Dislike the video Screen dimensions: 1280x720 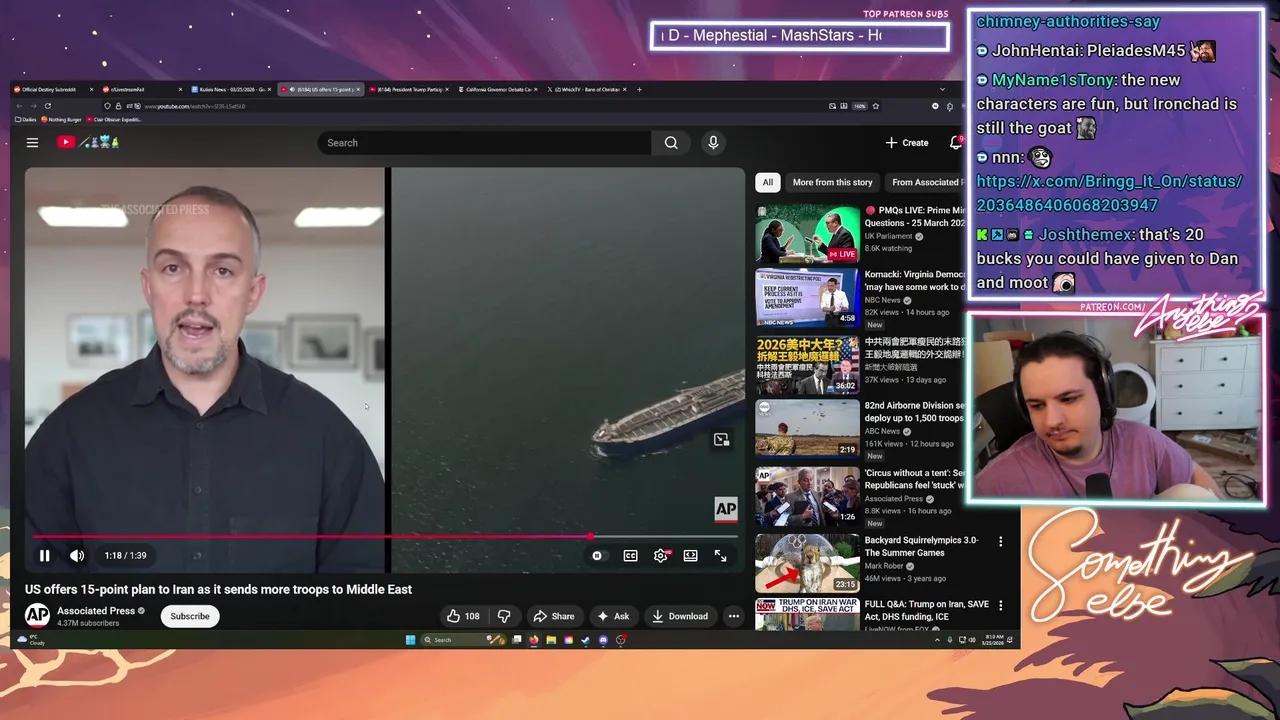[504, 616]
